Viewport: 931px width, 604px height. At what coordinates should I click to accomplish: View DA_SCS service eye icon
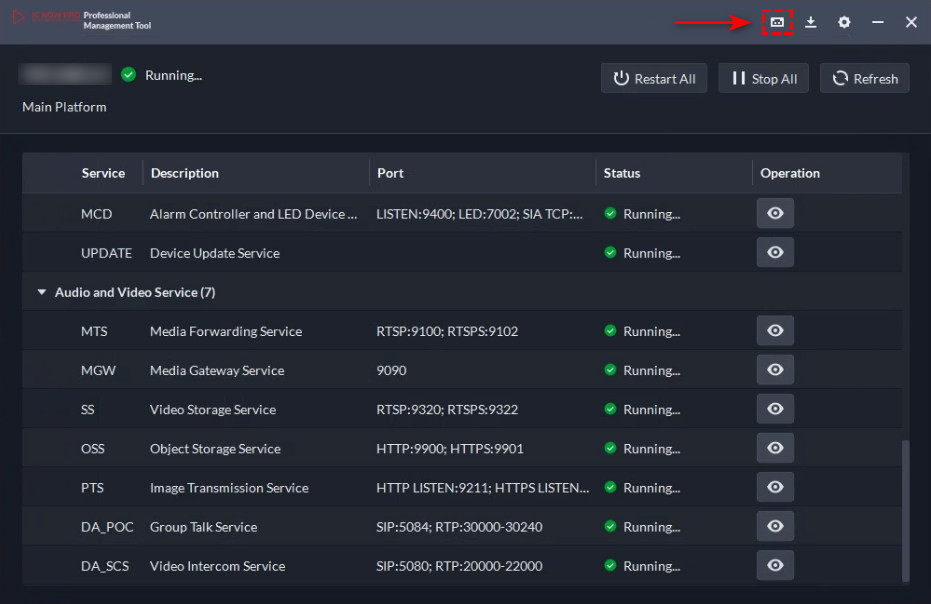(x=775, y=565)
